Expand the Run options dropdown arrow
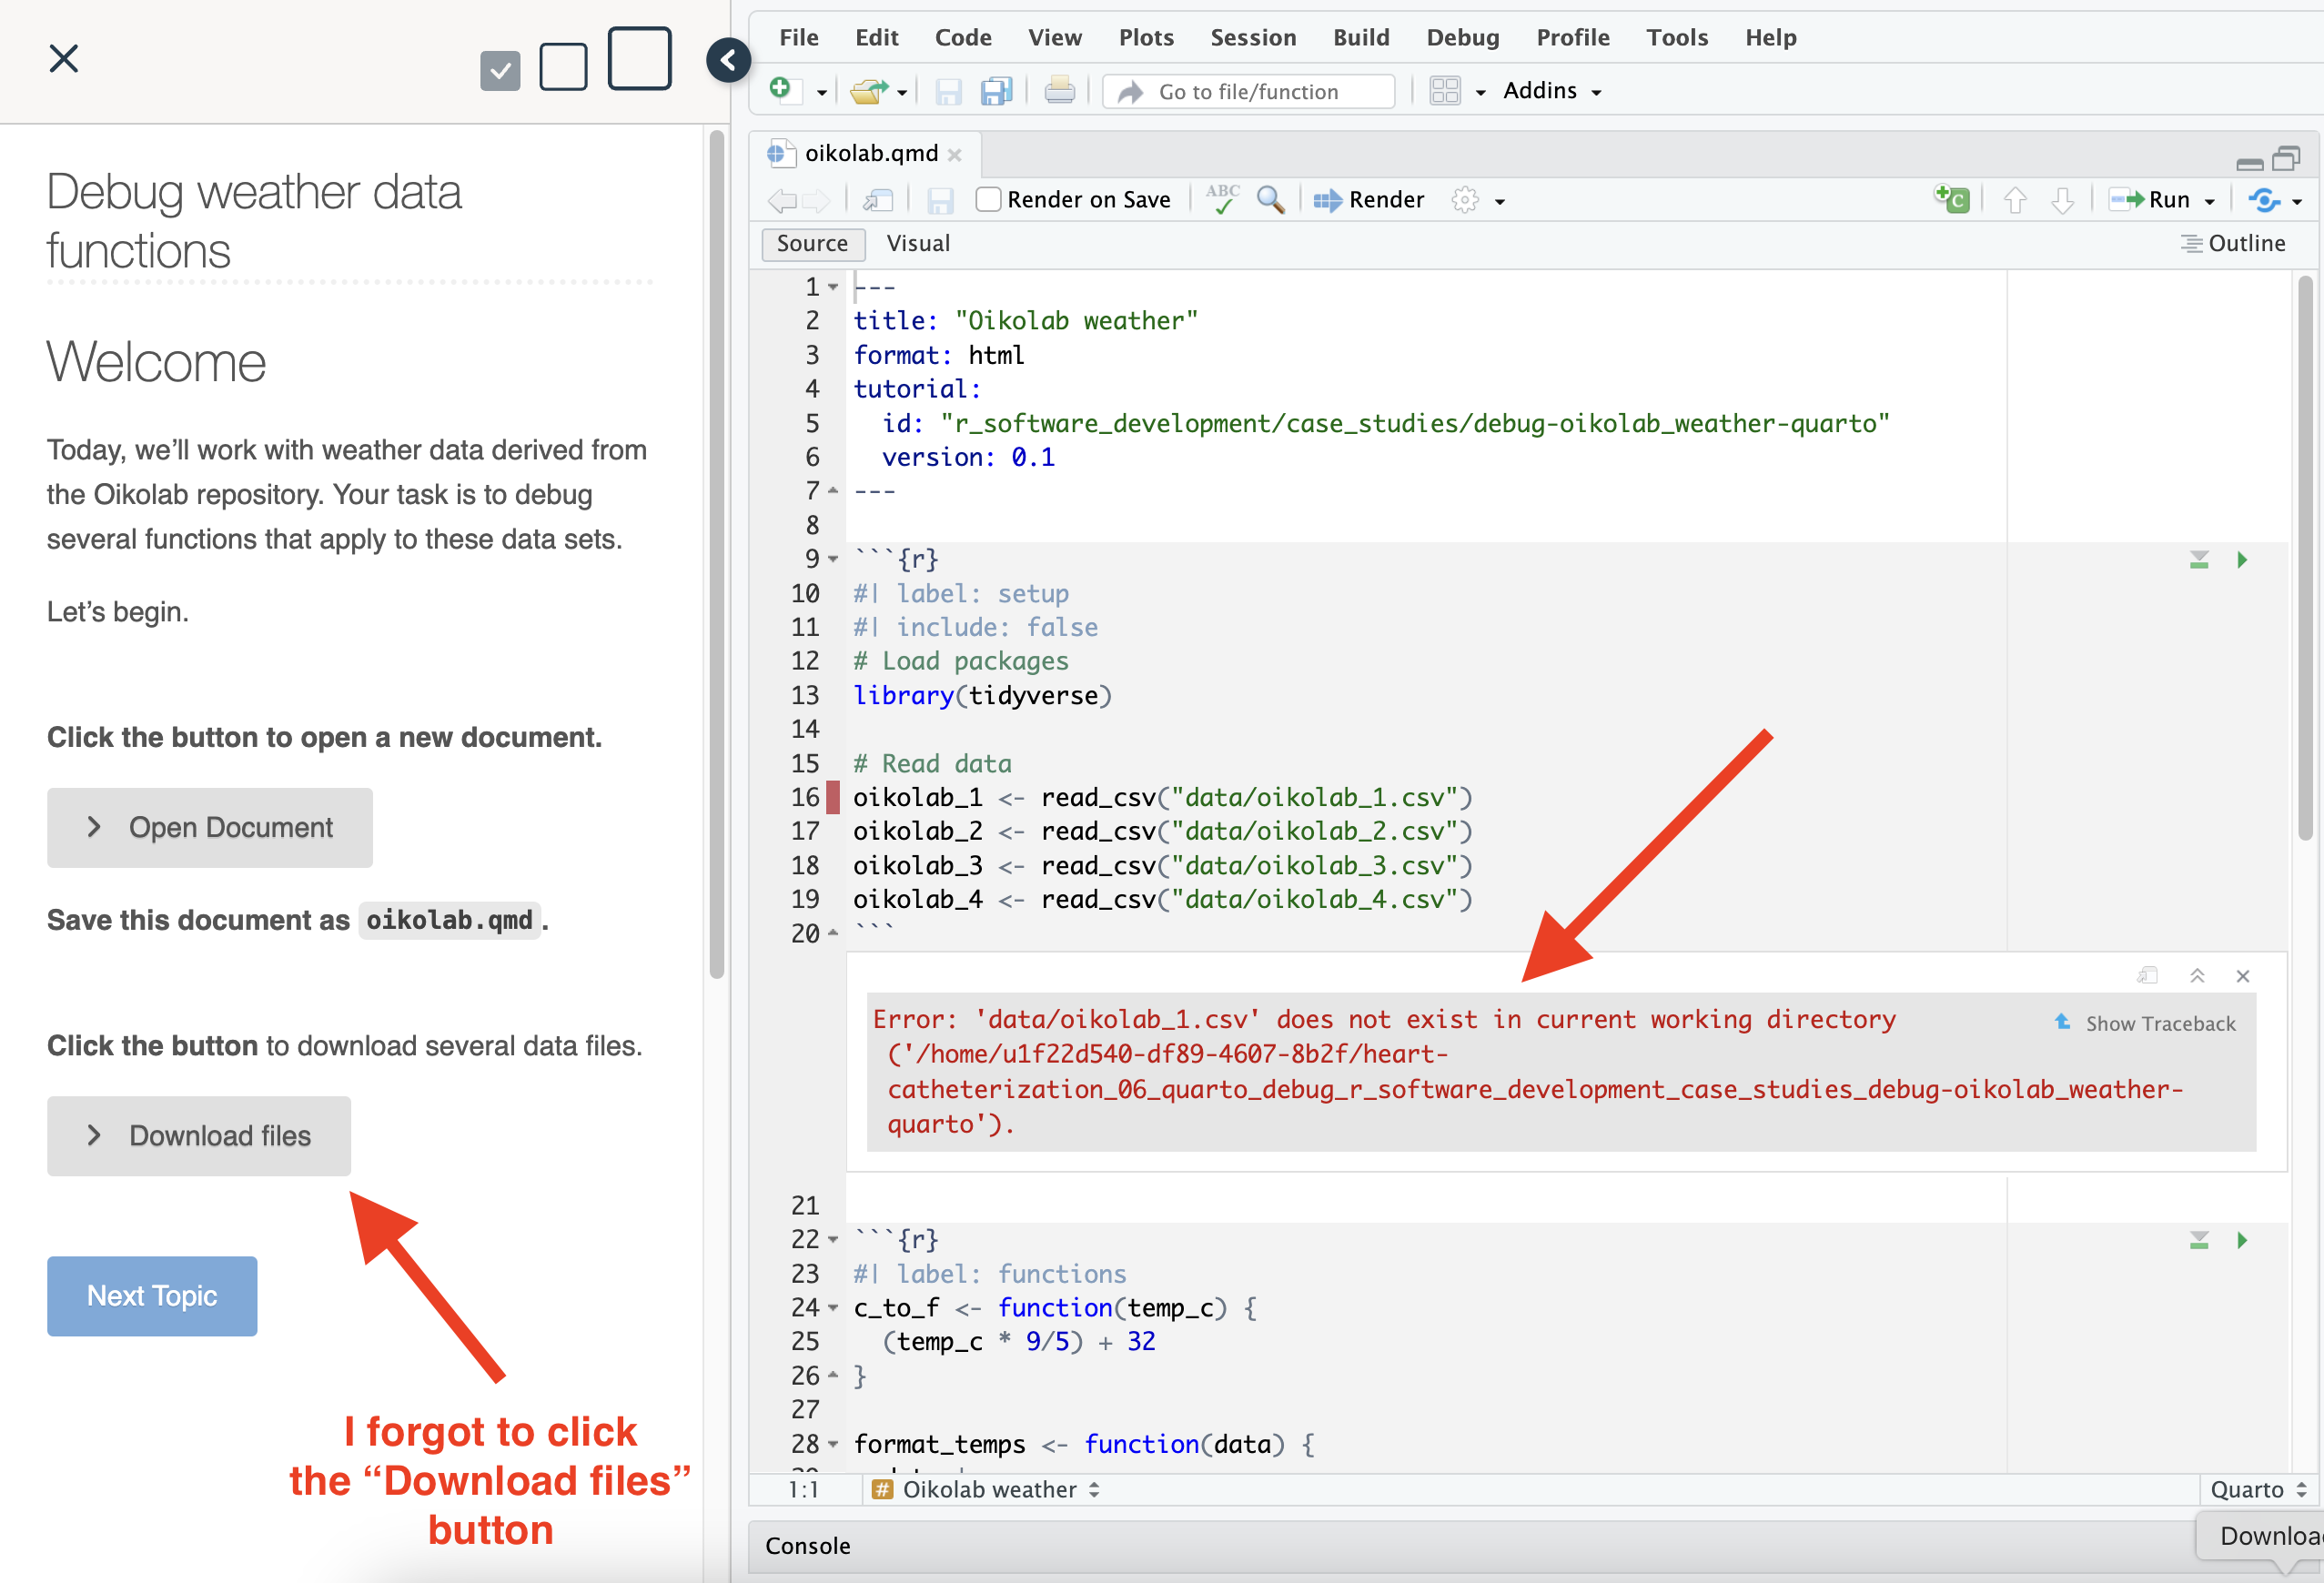This screenshot has height=1583, width=2324. [x=2209, y=201]
